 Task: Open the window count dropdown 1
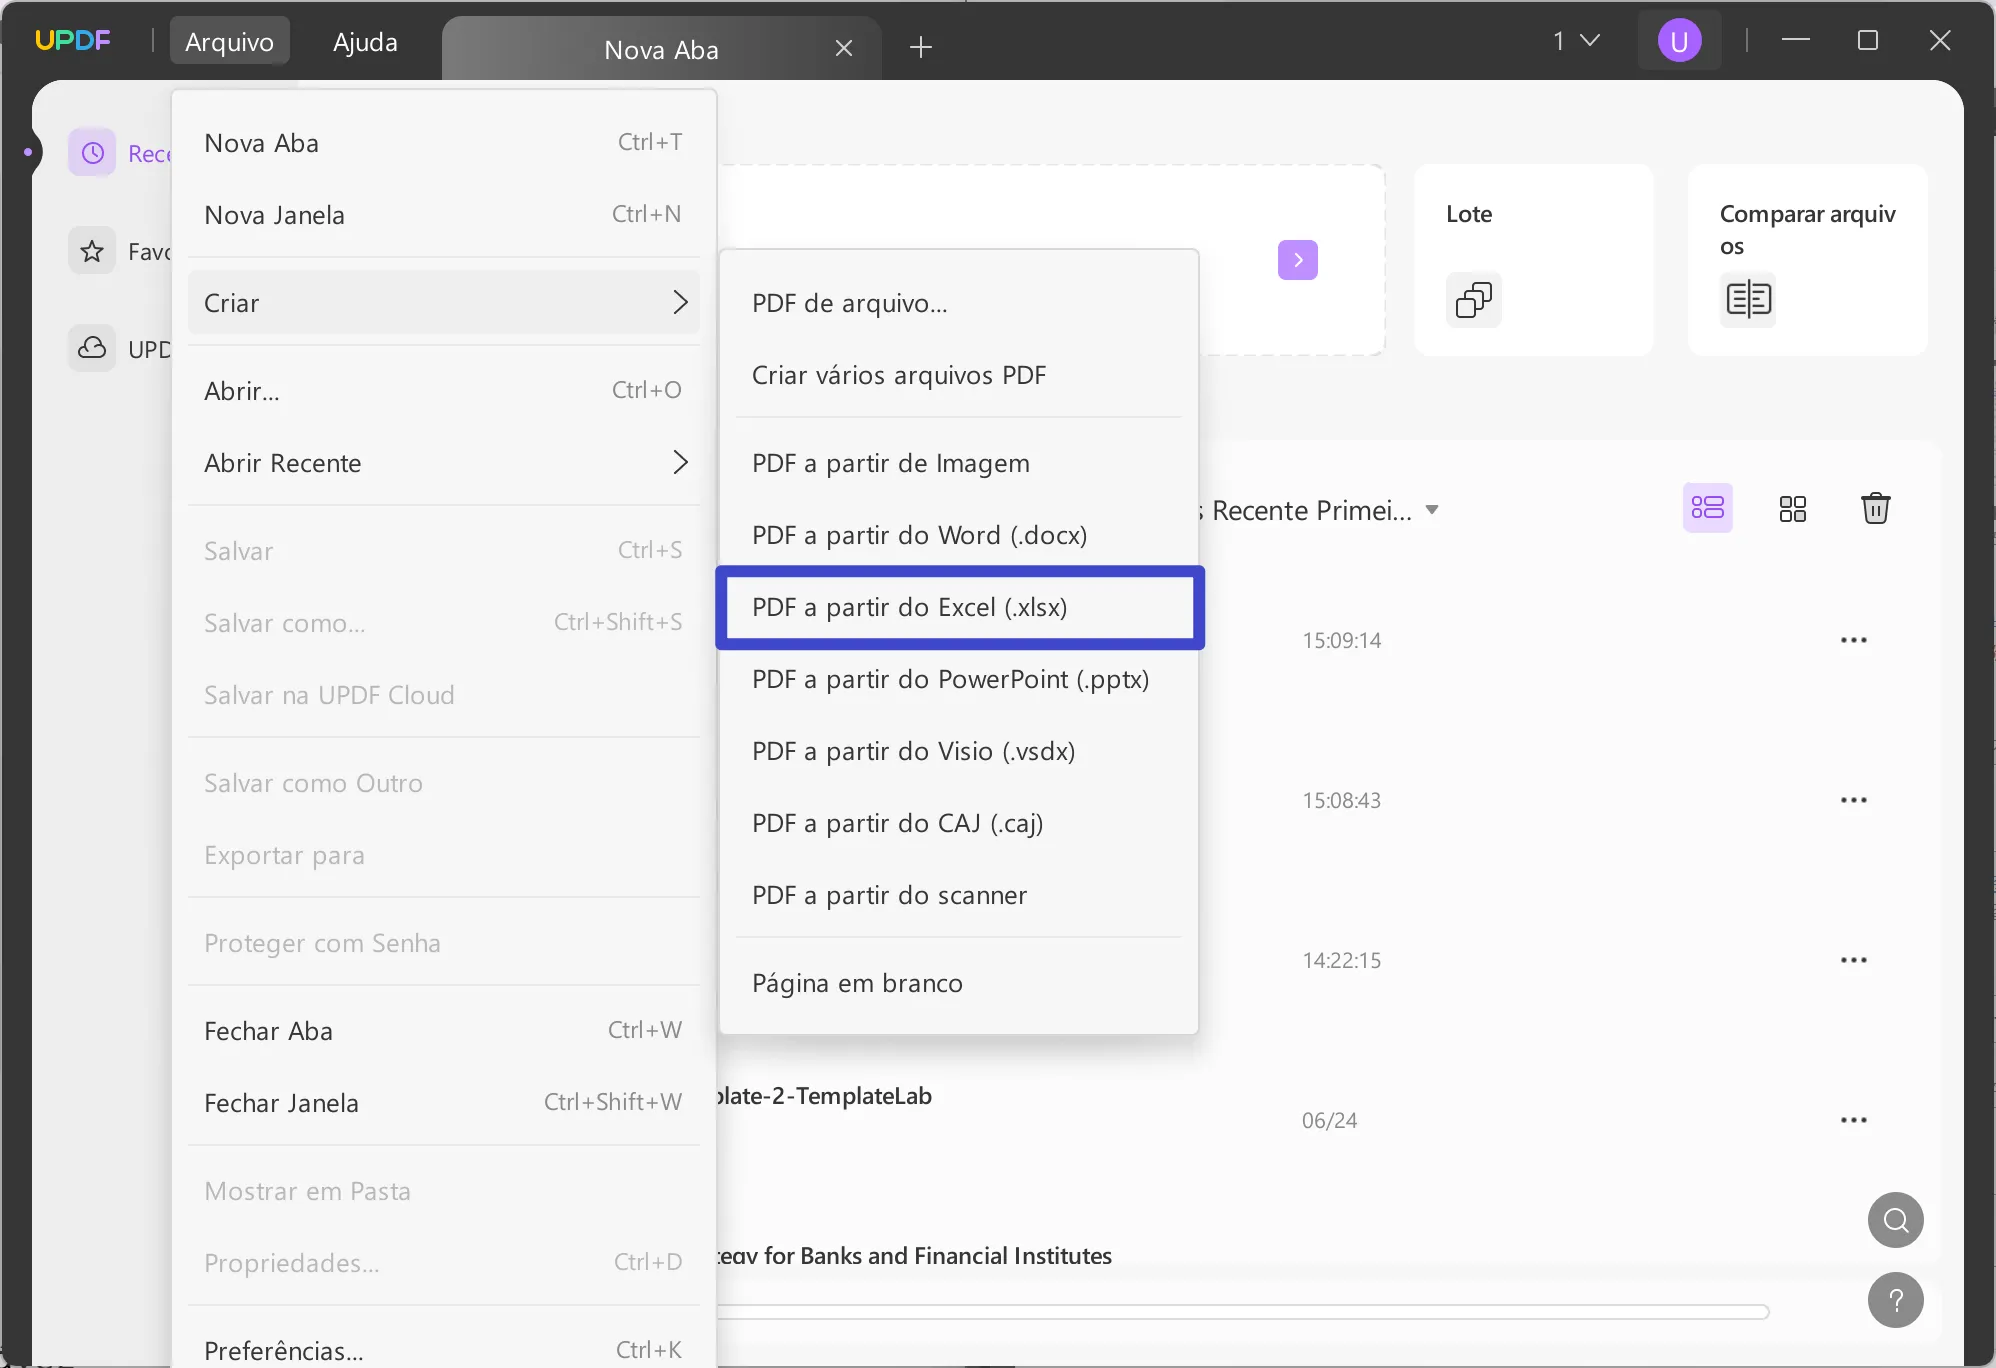(1576, 41)
